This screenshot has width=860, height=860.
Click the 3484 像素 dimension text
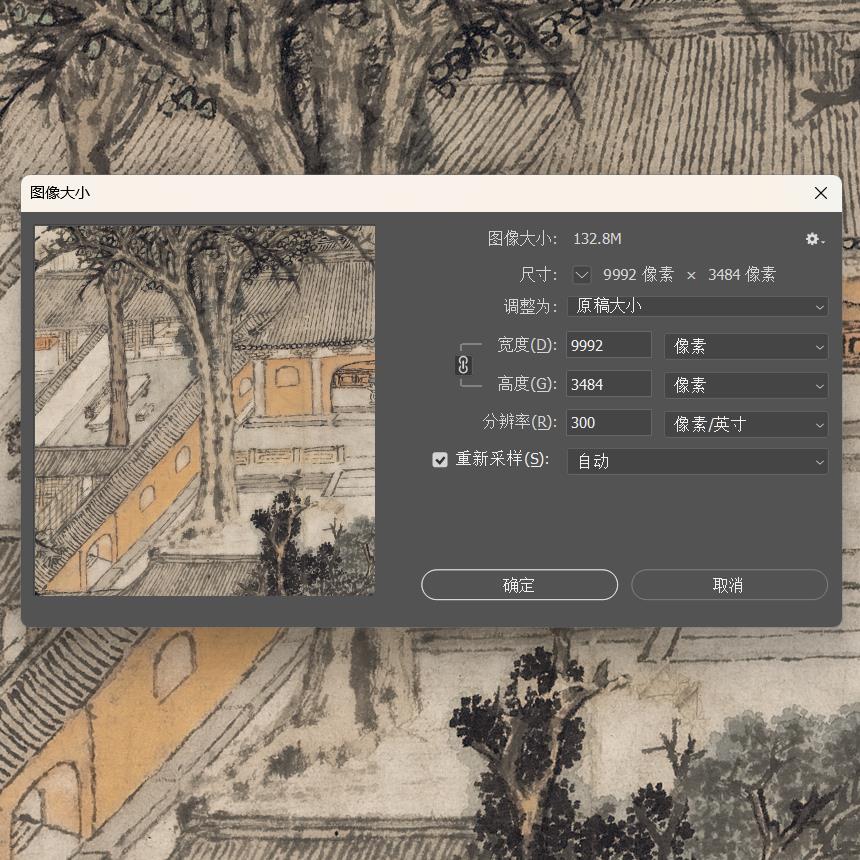click(742, 274)
